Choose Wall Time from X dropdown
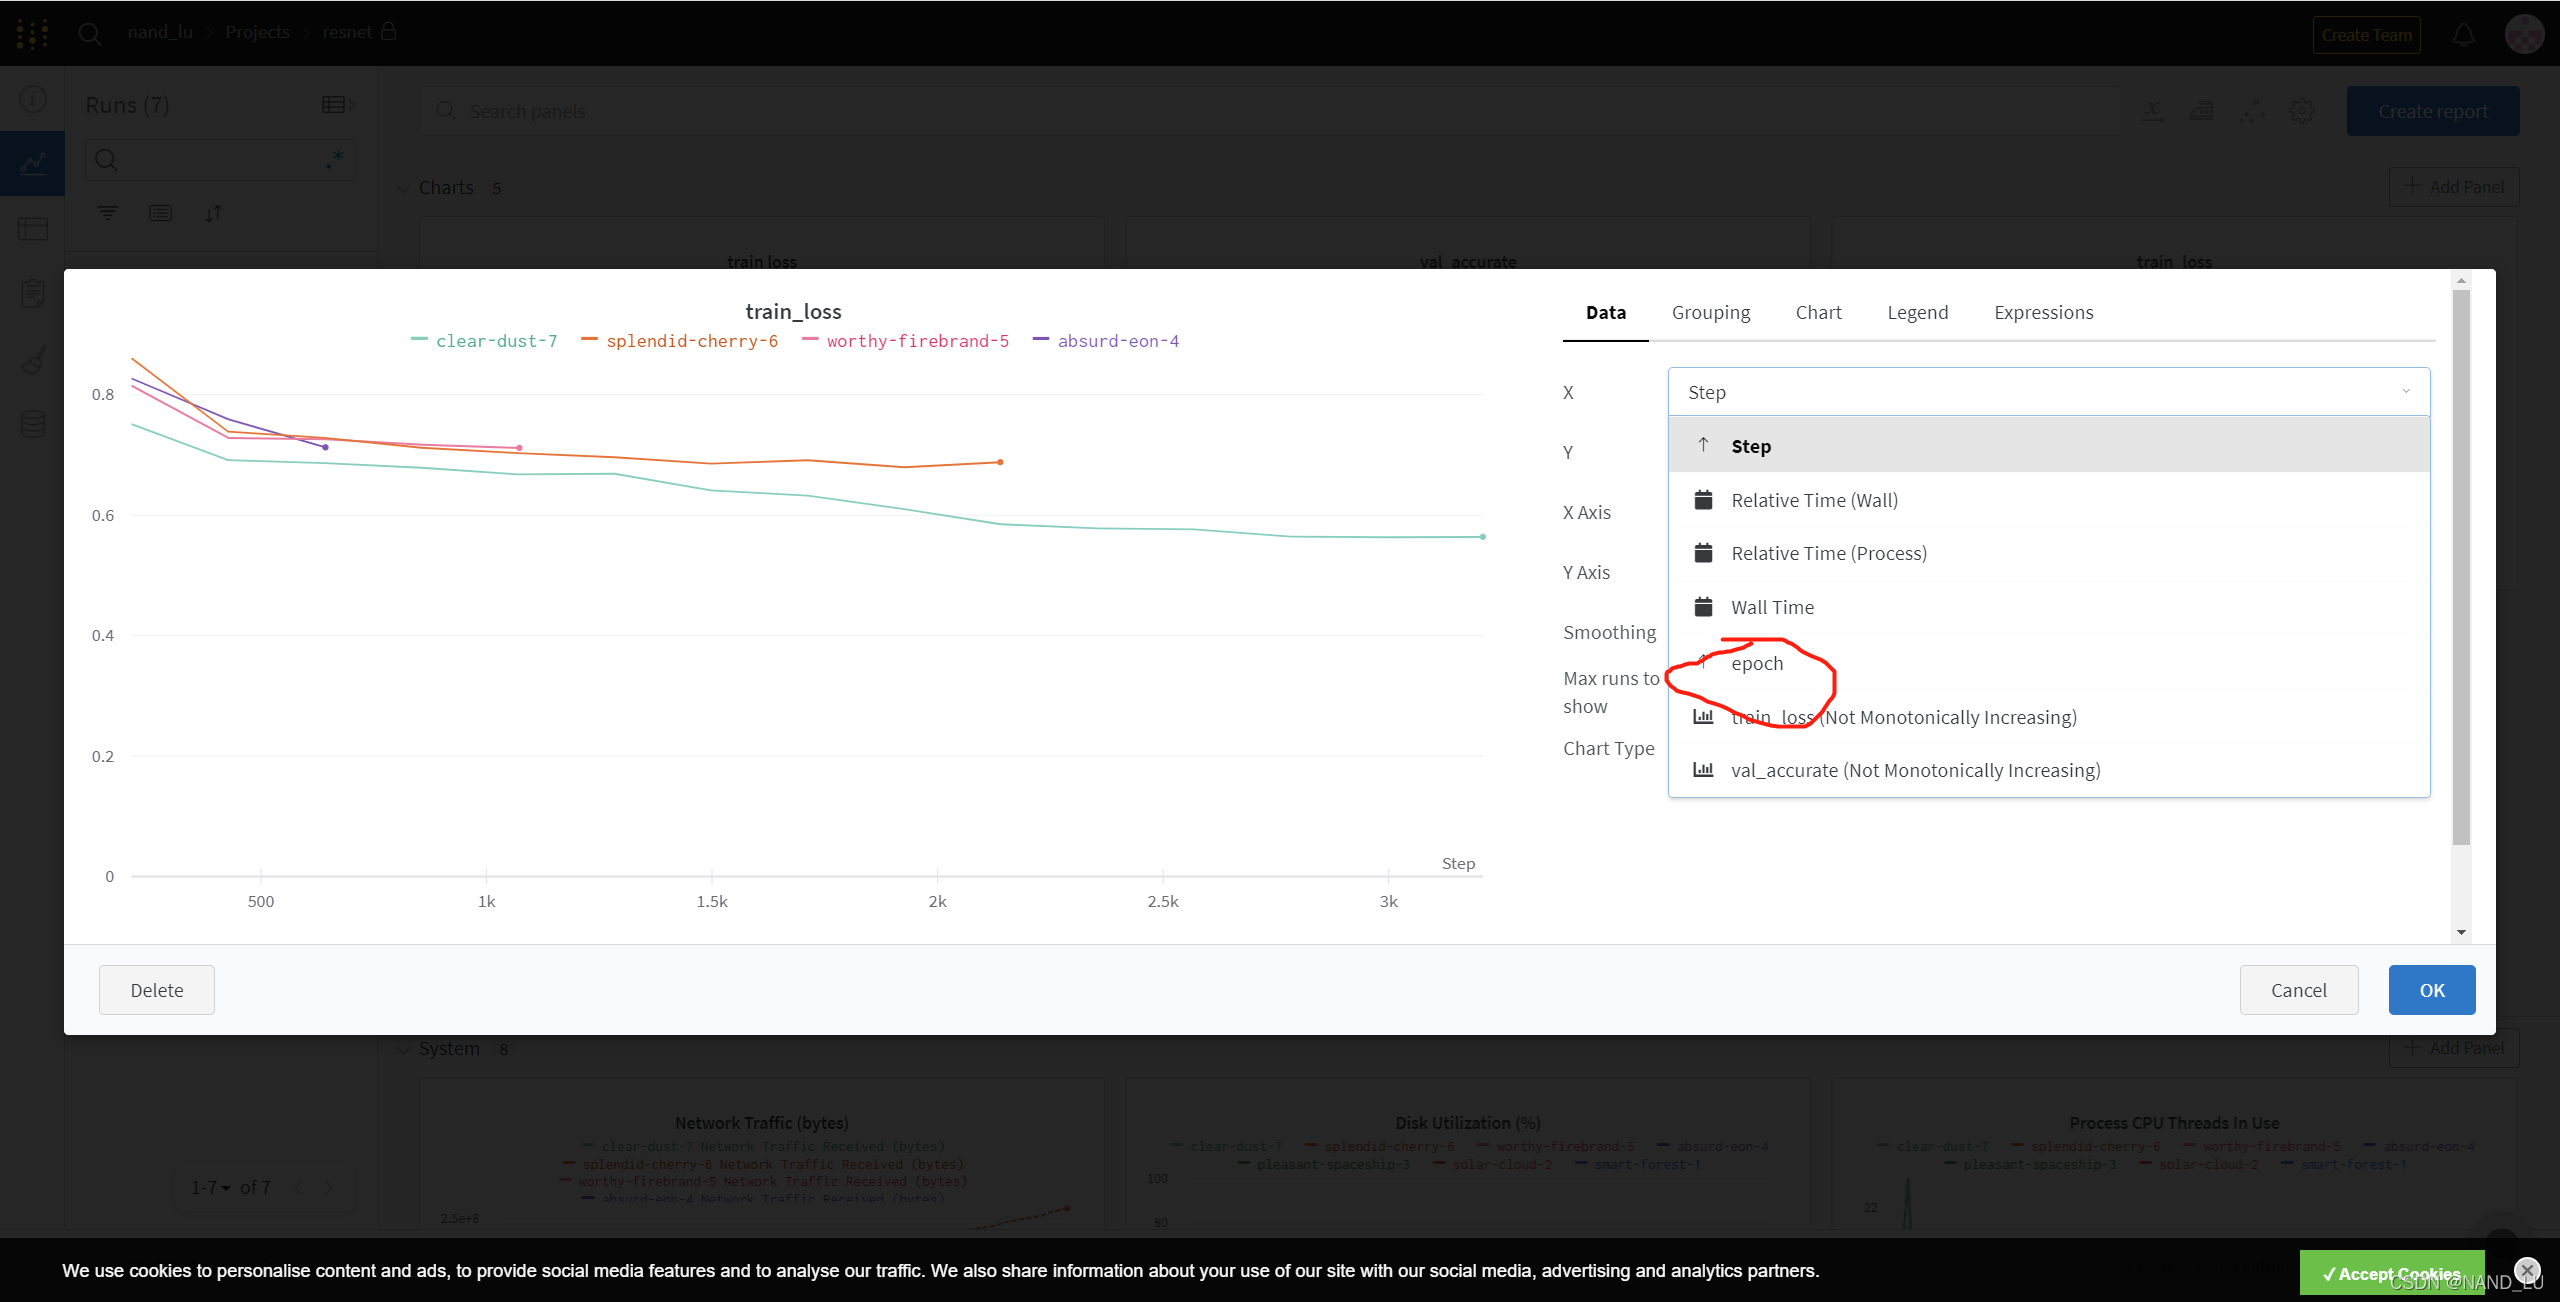Viewport: 2560px width, 1302px height. [x=1771, y=607]
